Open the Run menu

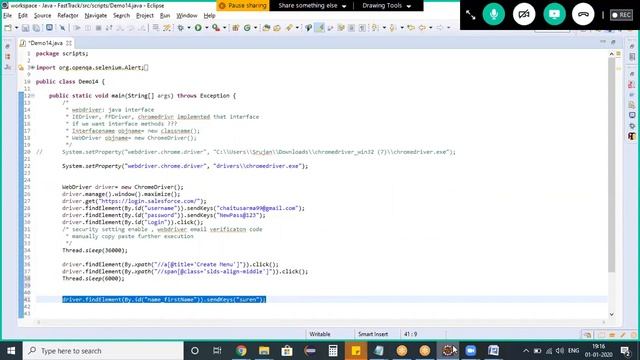(165, 16)
